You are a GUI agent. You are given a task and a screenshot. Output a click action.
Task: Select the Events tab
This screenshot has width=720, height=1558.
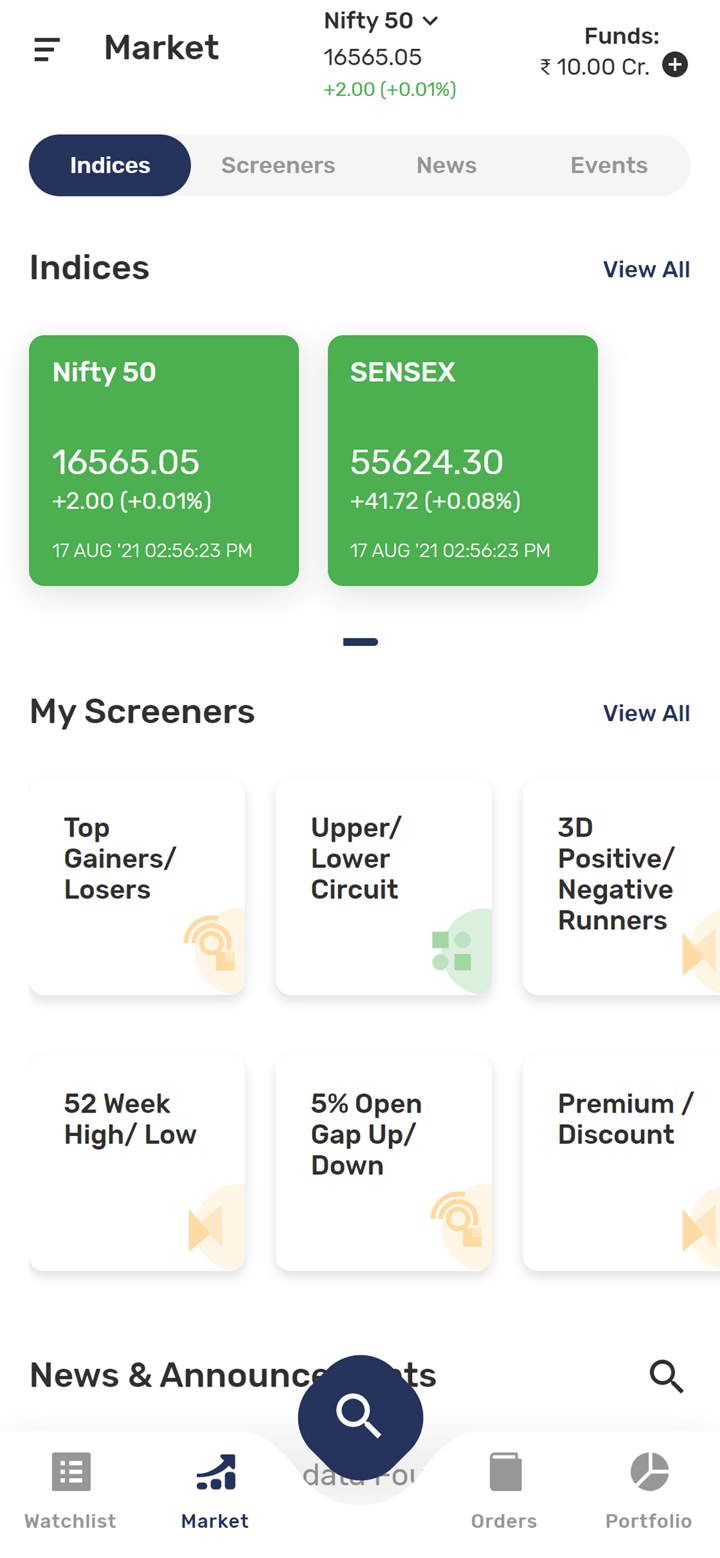click(609, 165)
